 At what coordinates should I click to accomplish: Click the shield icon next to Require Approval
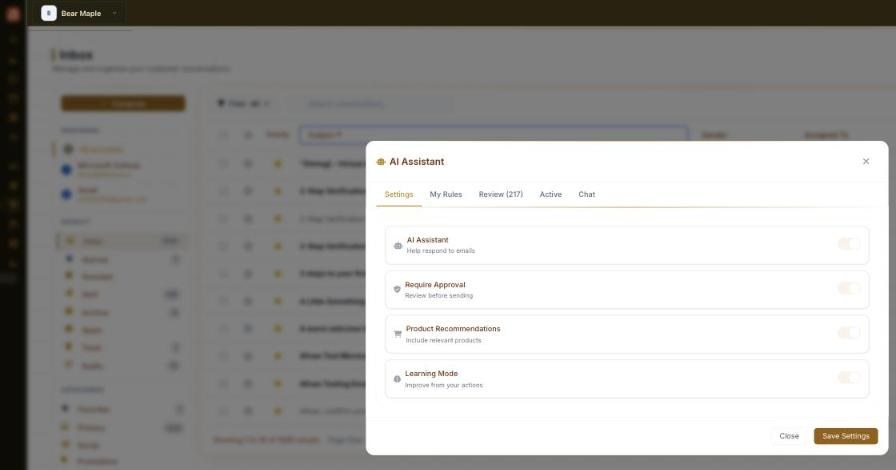pos(397,289)
